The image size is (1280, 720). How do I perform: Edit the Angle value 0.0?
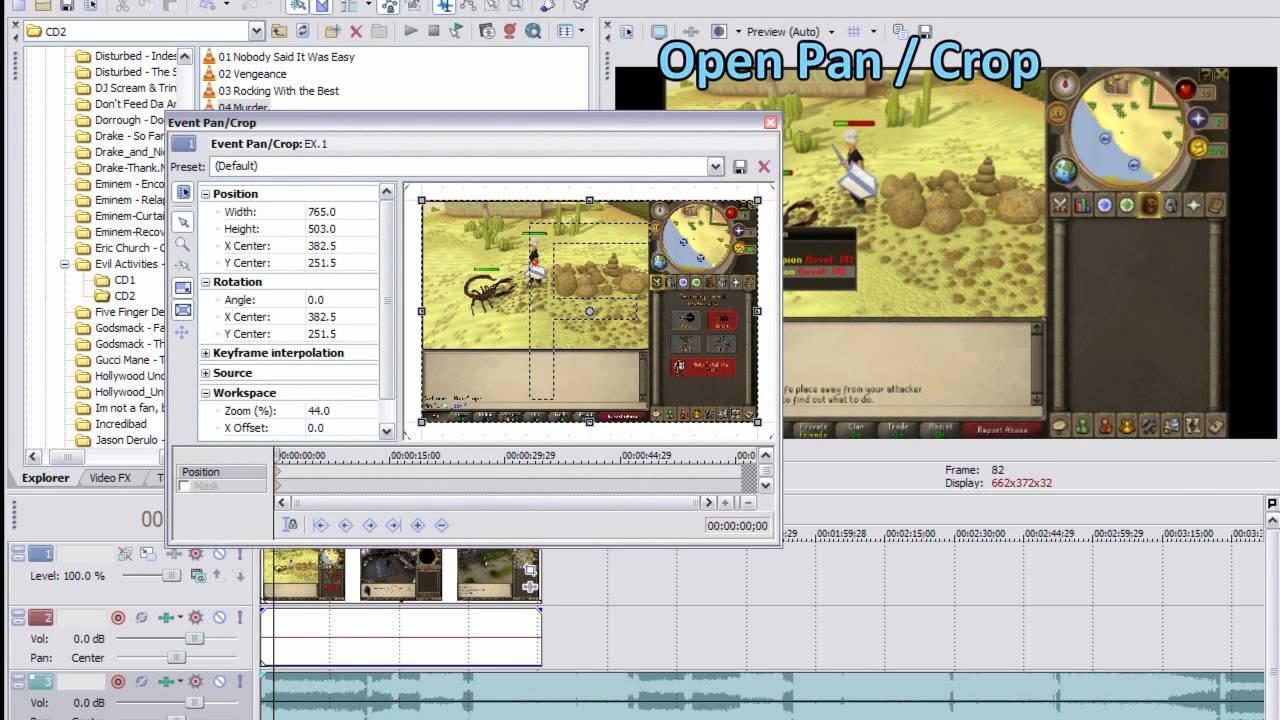pos(341,300)
